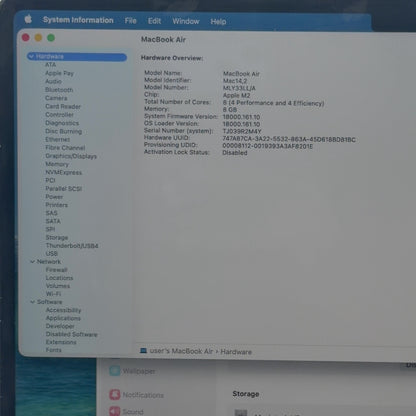This screenshot has width=416, height=416.
Task: Open the Help menu
Action: pyautogui.click(x=218, y=22)
